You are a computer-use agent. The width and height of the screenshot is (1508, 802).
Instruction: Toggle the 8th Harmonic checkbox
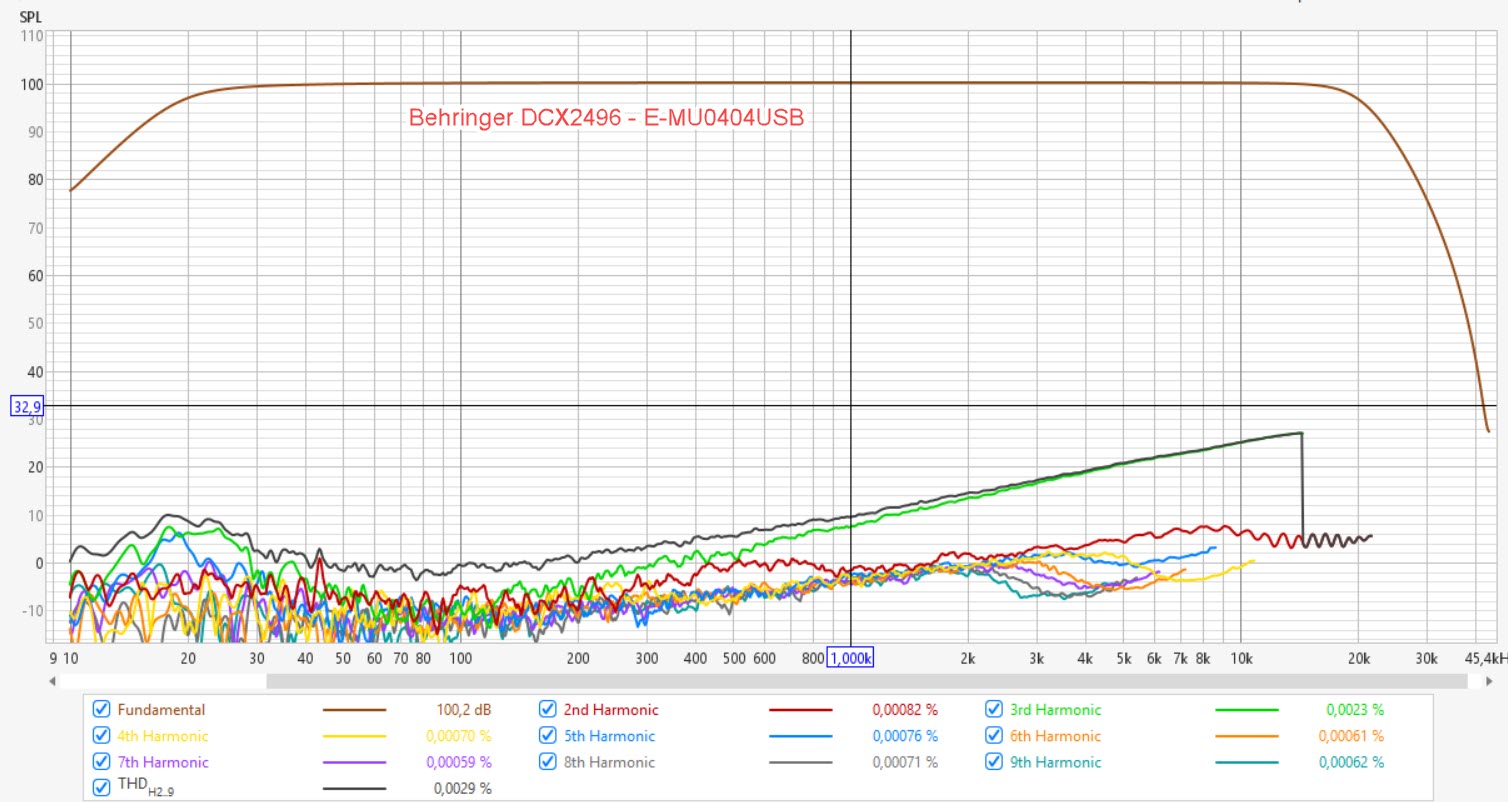click(548, 762)
